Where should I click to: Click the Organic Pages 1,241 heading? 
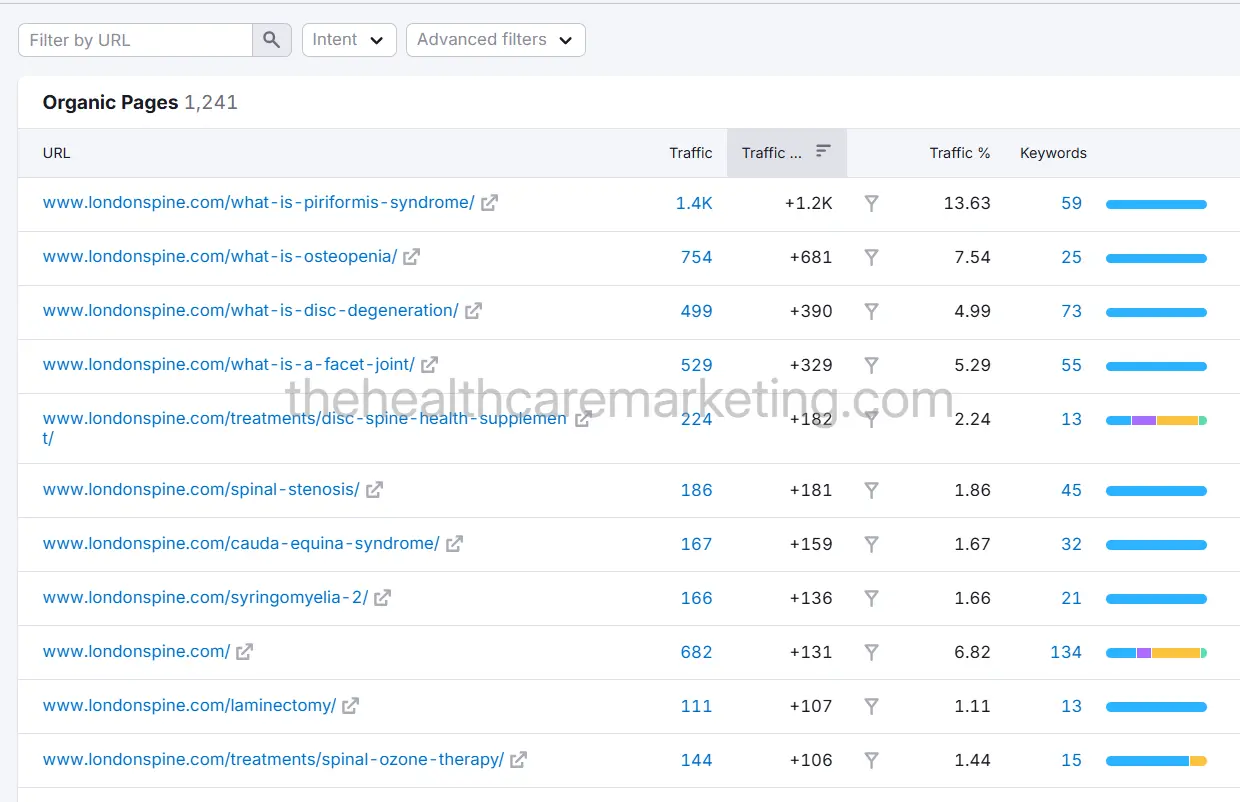point(140,102)
